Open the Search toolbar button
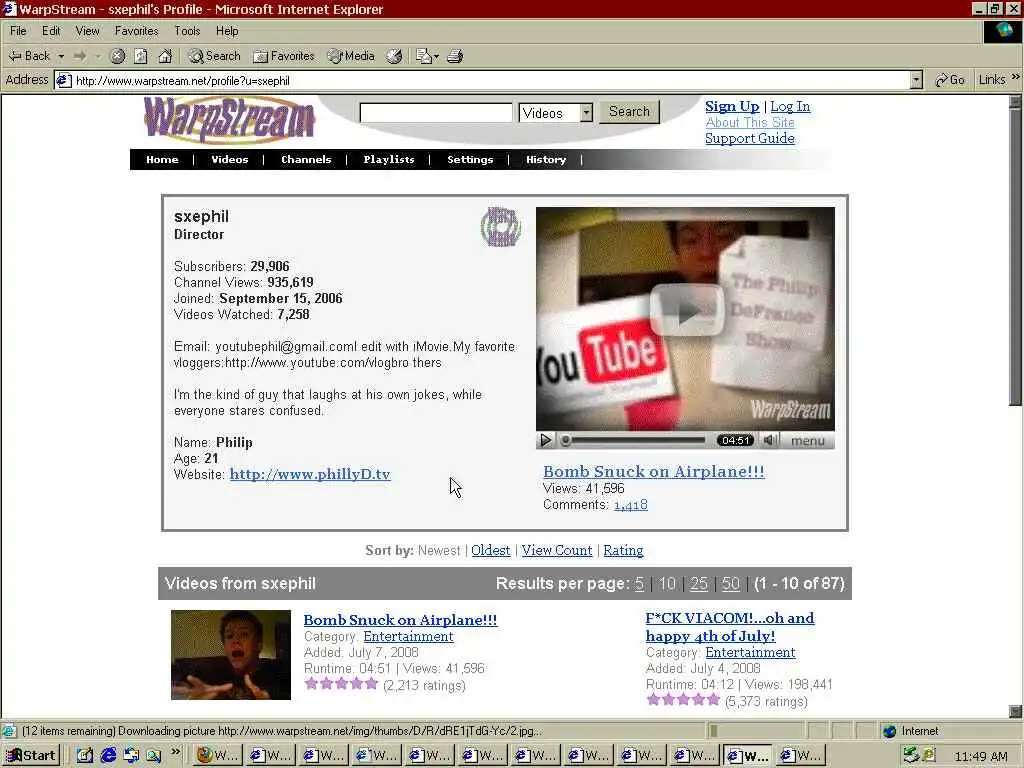The image size is (1024, 768). 214,56
